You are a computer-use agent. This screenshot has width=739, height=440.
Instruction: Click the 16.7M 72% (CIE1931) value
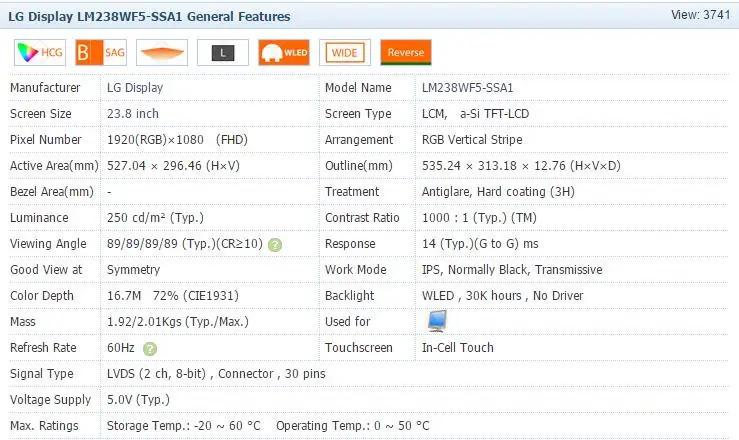click(173, 296)
